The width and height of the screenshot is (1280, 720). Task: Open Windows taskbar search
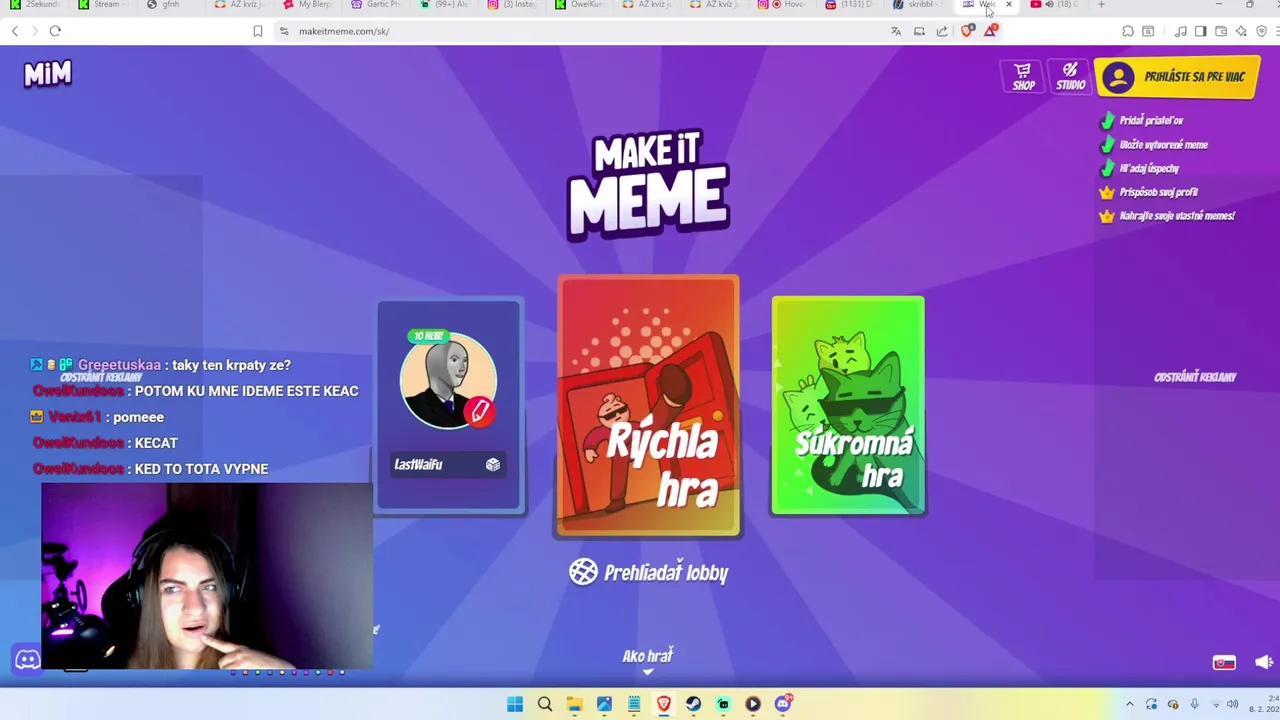(545, 704)
